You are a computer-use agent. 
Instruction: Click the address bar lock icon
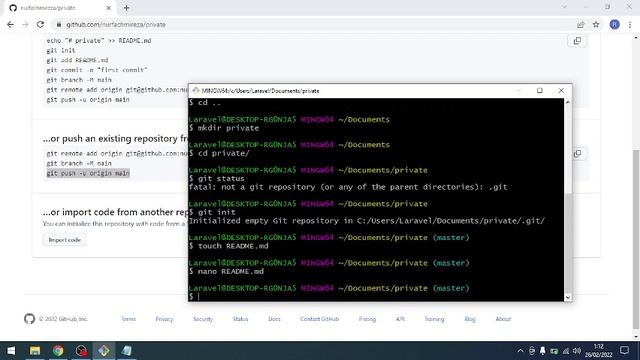(x=59, y=24)
